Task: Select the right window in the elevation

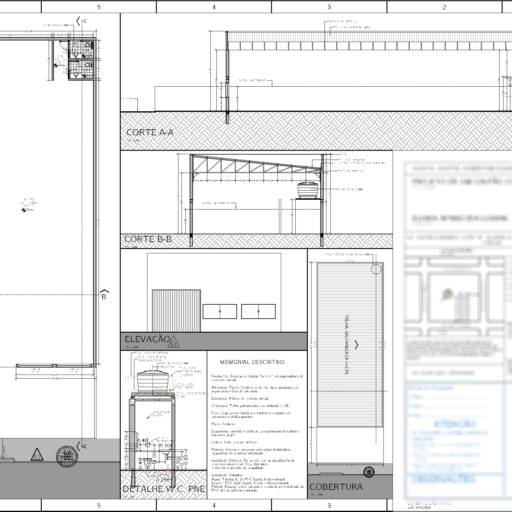Action: click(x=258, y=311)
